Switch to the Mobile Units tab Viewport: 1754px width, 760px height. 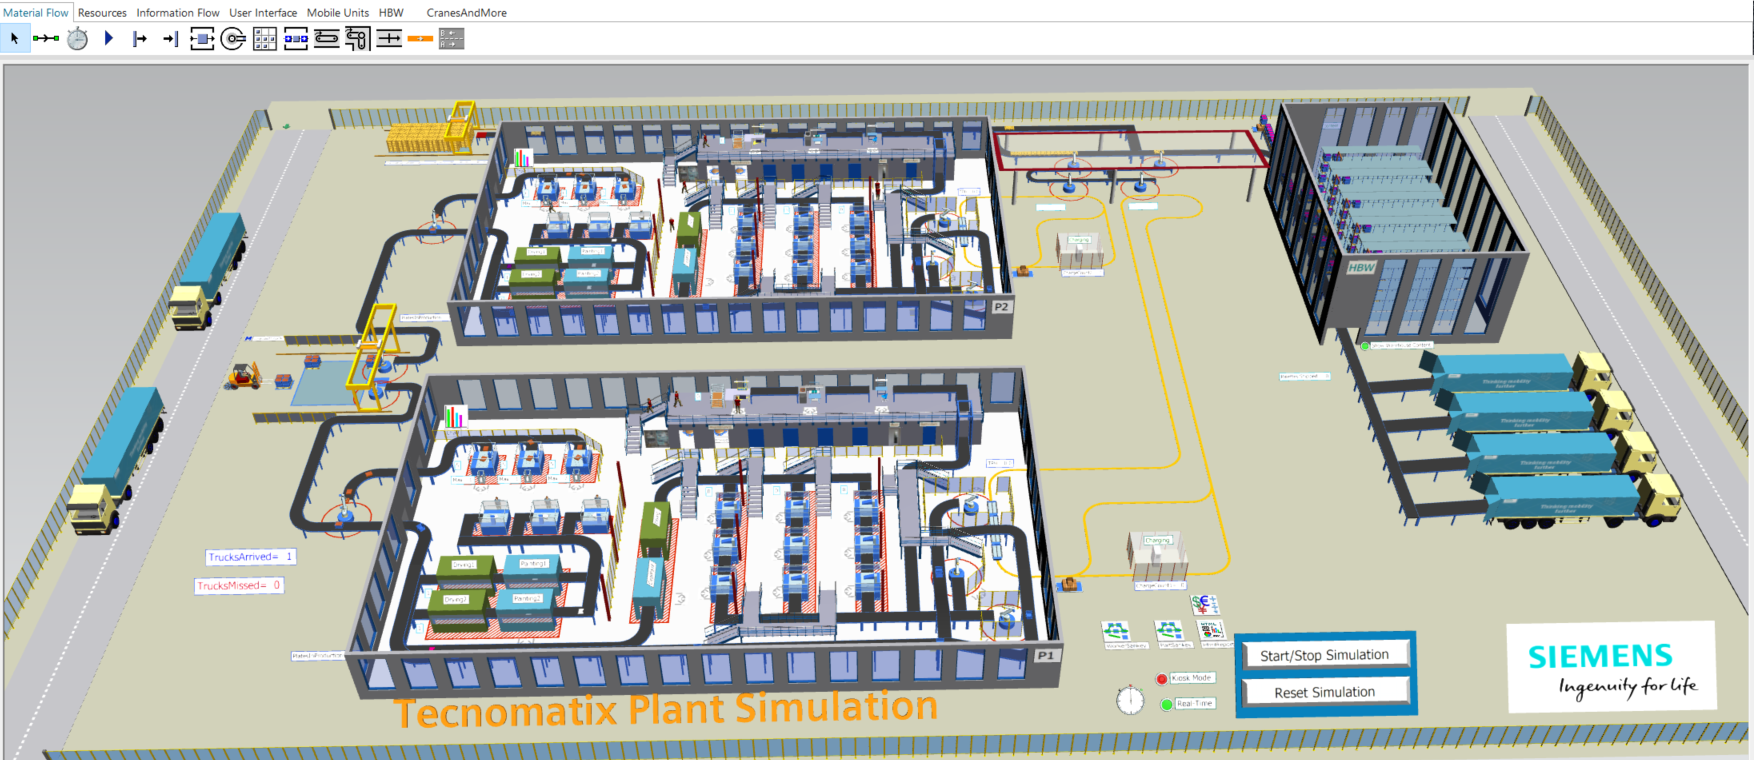coord(338,12)
